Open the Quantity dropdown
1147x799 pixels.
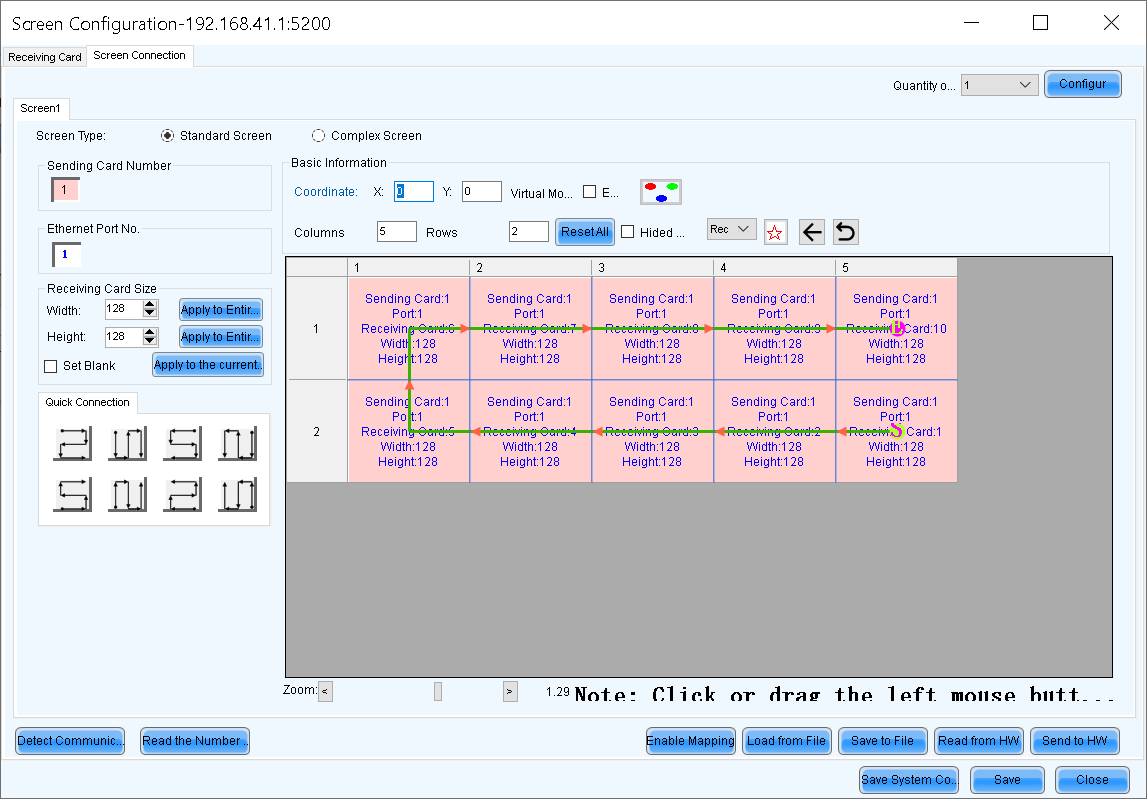point(999,85)
